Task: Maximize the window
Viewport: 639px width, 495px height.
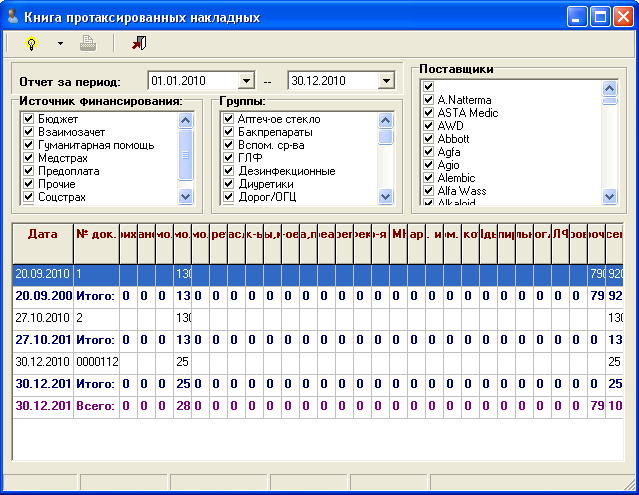Action: [x=601, y=17]
